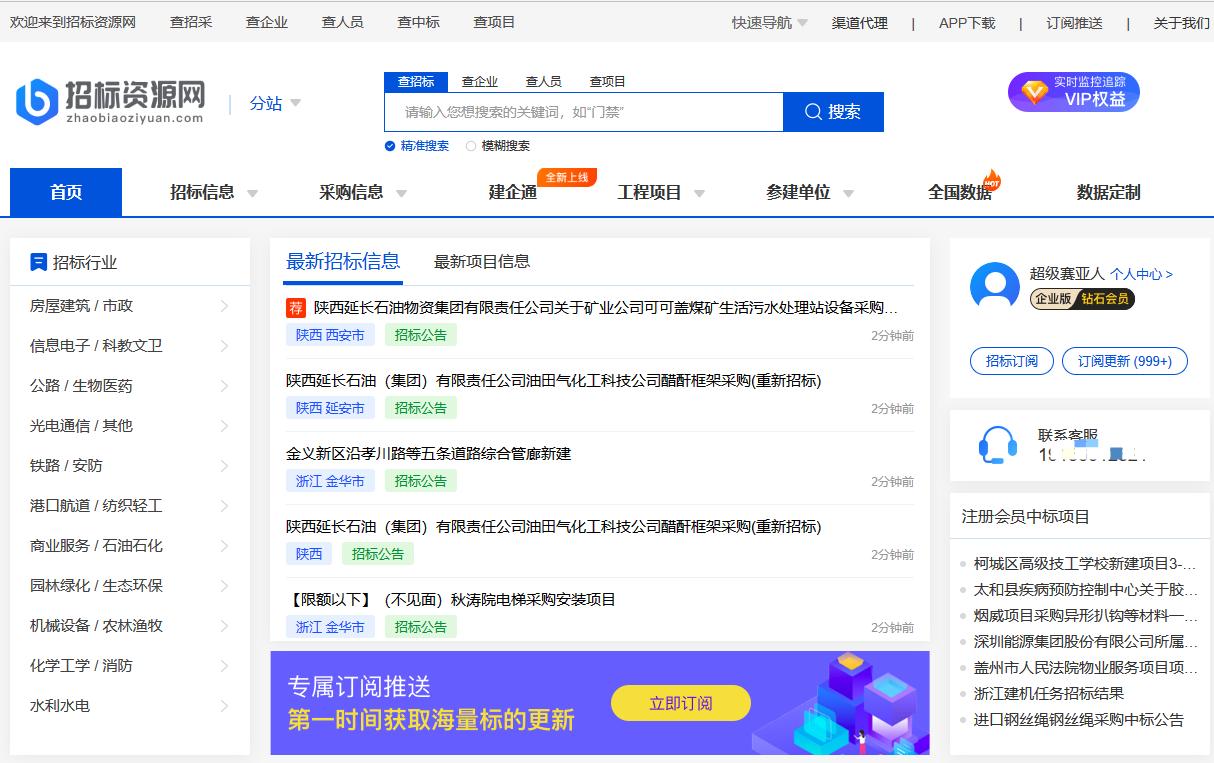
Task: Click the 招标行业 bookmark icon
Action: (39, 261)
